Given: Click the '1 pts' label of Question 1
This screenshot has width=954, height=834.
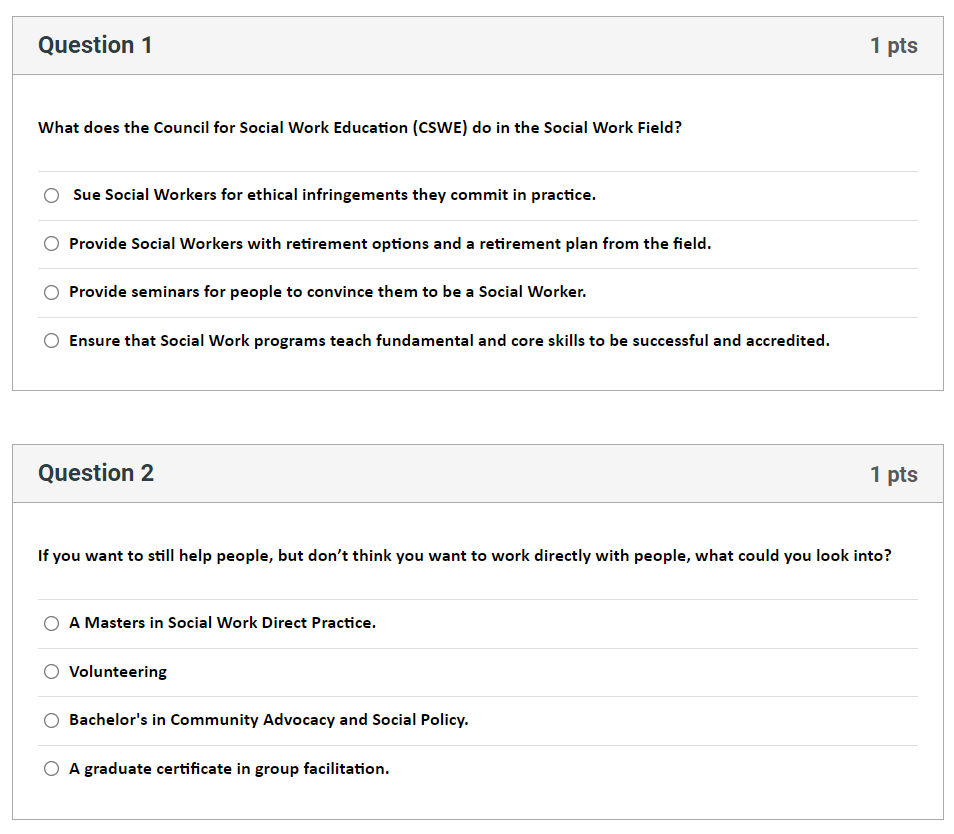Looking at the screenshot, I should click(x=894, y=46).
